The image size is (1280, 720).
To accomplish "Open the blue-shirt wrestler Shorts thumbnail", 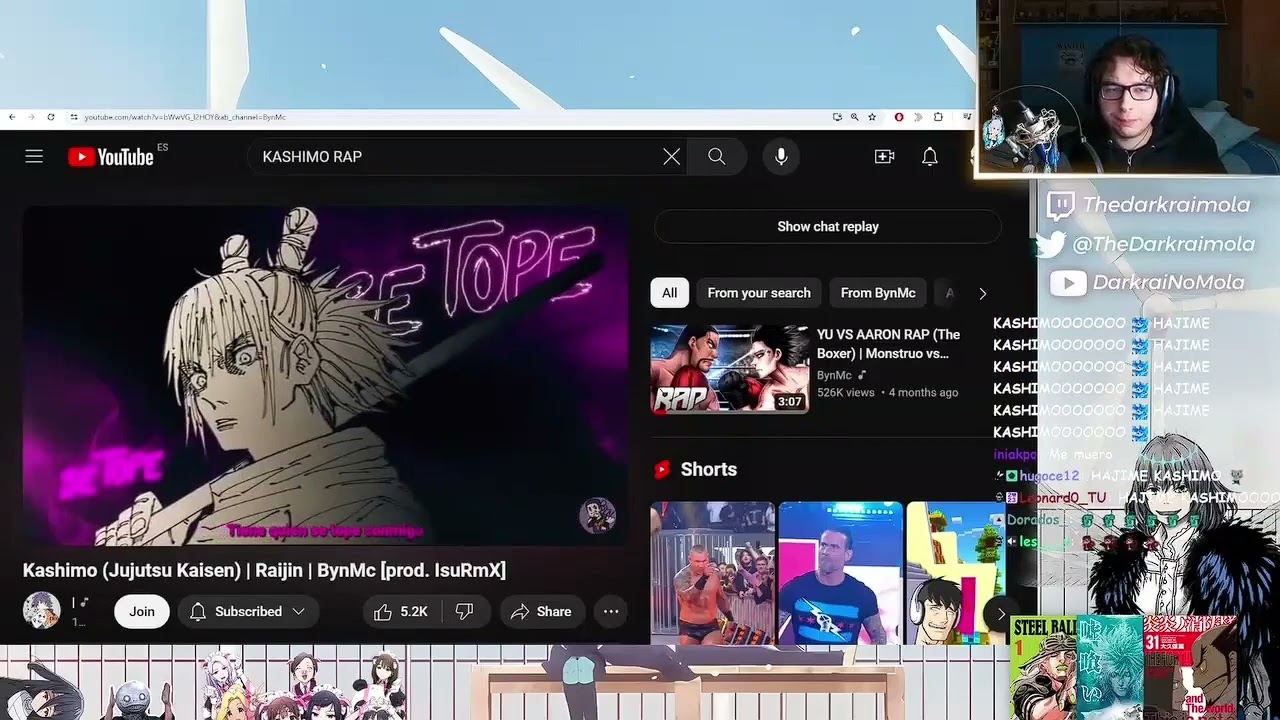I will click(840, 573).
